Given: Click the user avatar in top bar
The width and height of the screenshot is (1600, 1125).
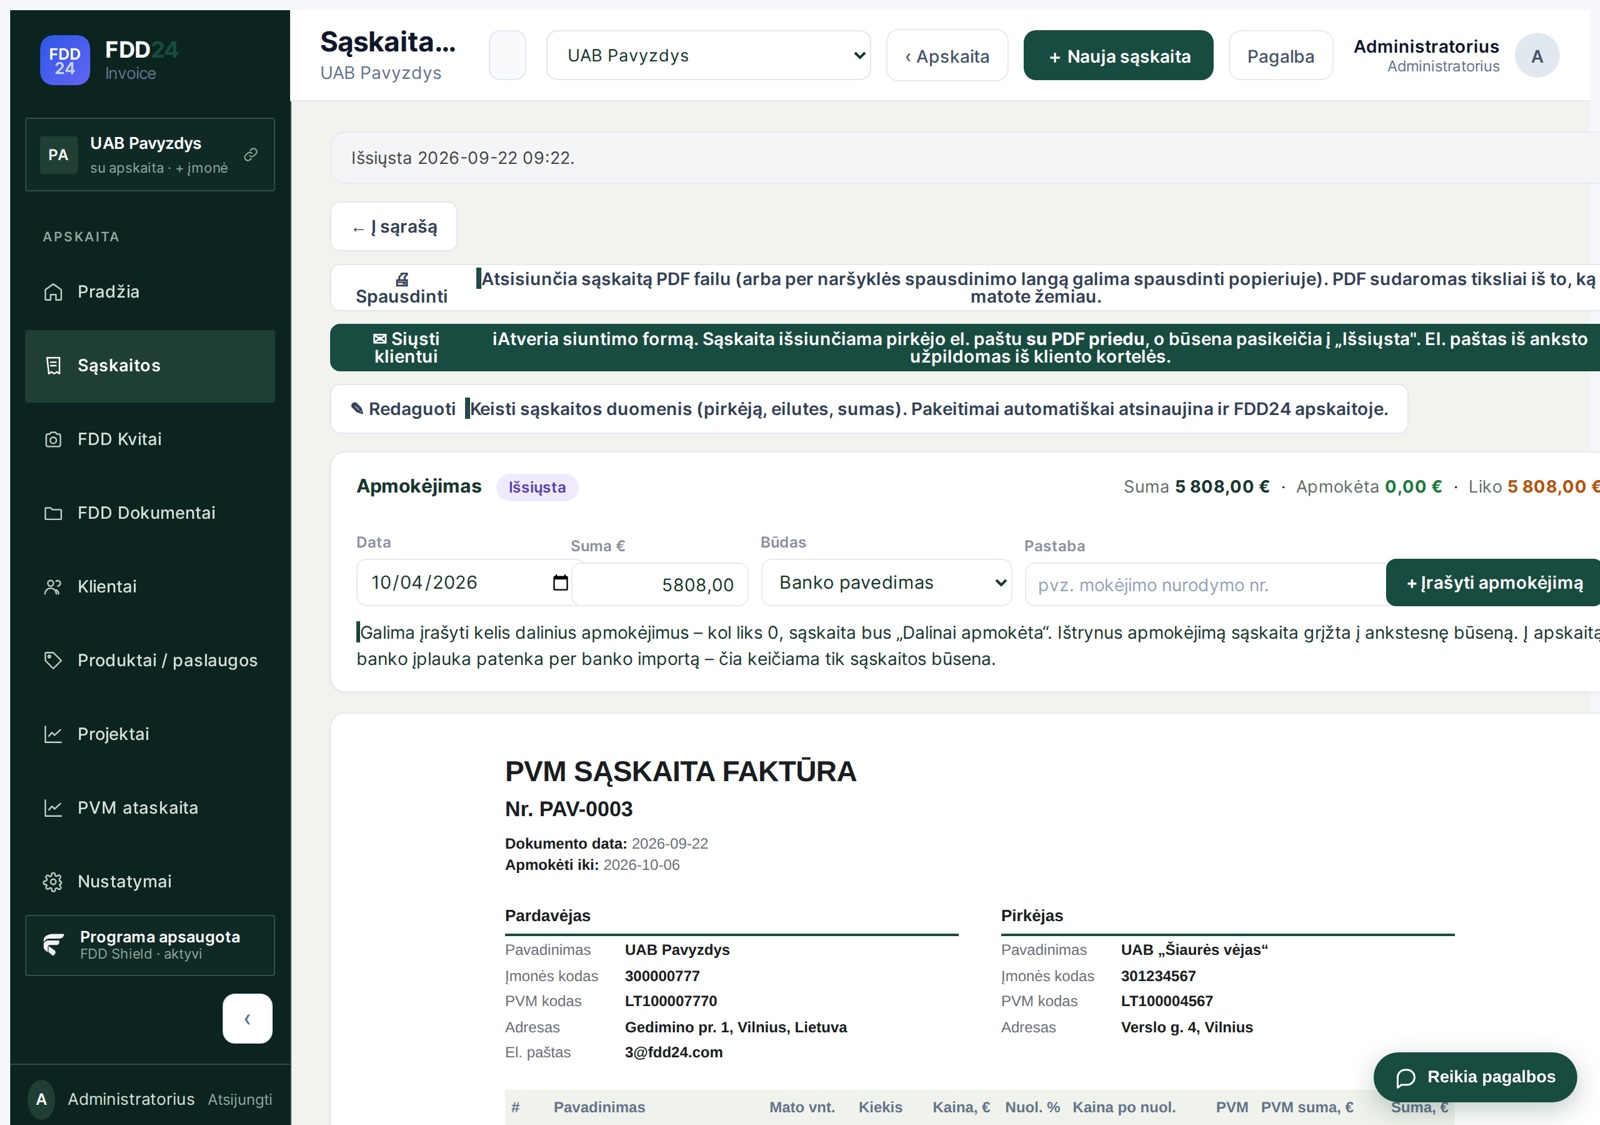Looking at the screenshot, I should click(x=1537, y=56).
